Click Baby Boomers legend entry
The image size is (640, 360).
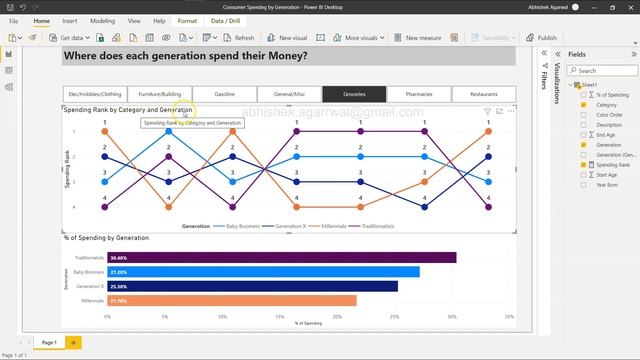point(236,226)
